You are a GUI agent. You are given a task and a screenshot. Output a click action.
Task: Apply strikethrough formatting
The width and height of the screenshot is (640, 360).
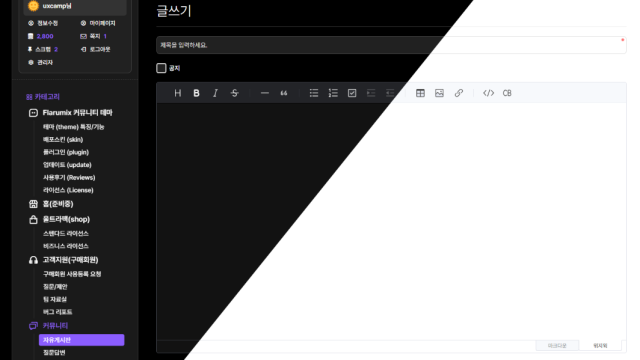(x=234, y=93)
